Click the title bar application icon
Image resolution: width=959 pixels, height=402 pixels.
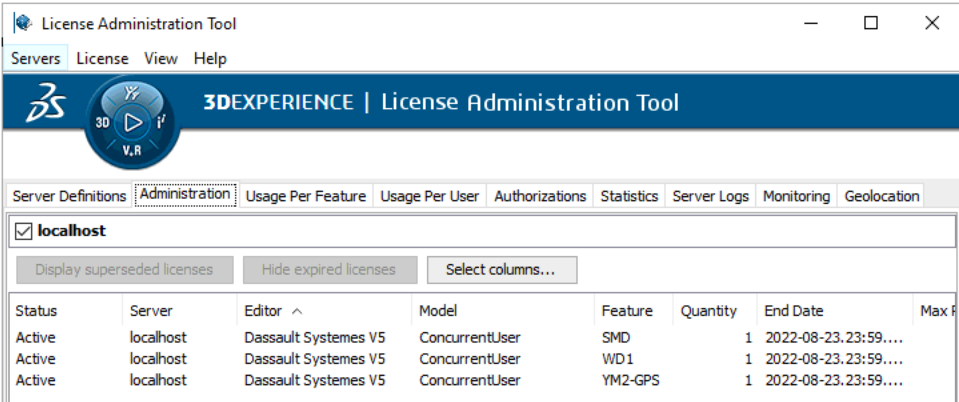click(22, 23)
